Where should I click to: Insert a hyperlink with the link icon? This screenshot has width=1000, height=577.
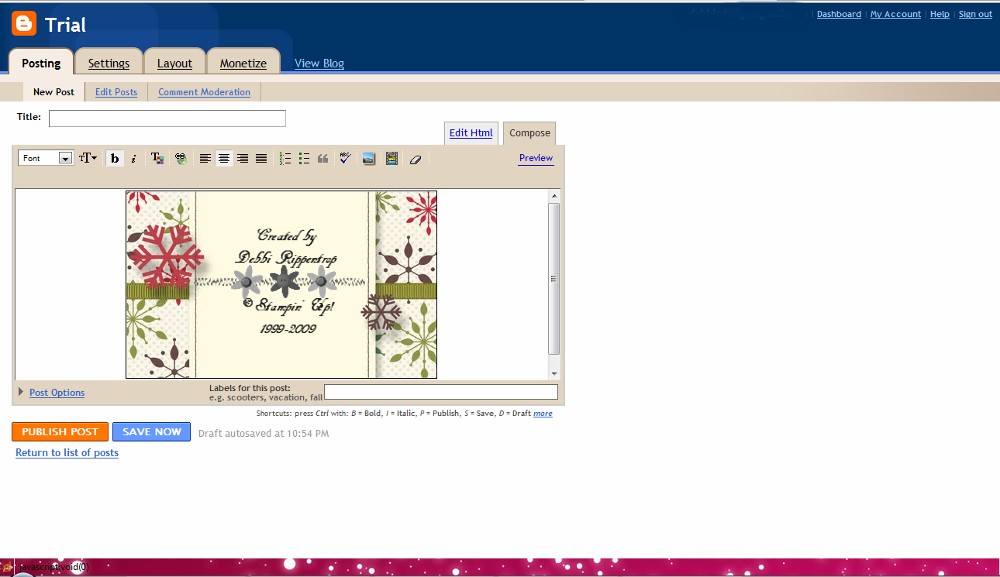click(x=180, y=159)
